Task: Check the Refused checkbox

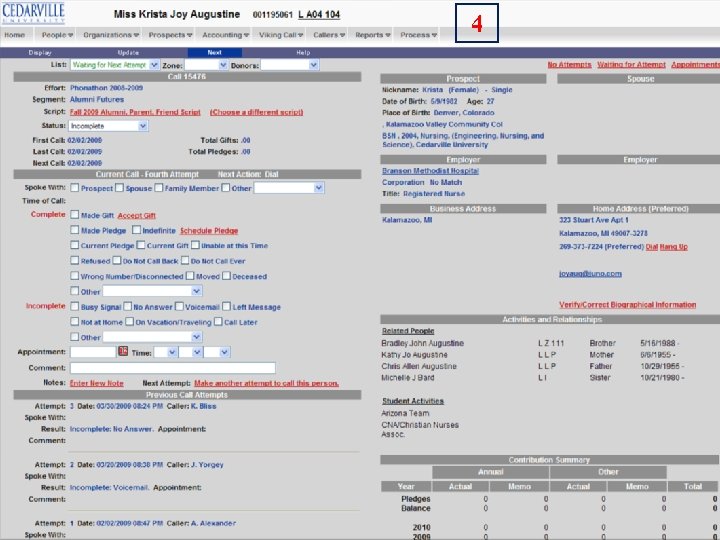Action: point(74,260)
